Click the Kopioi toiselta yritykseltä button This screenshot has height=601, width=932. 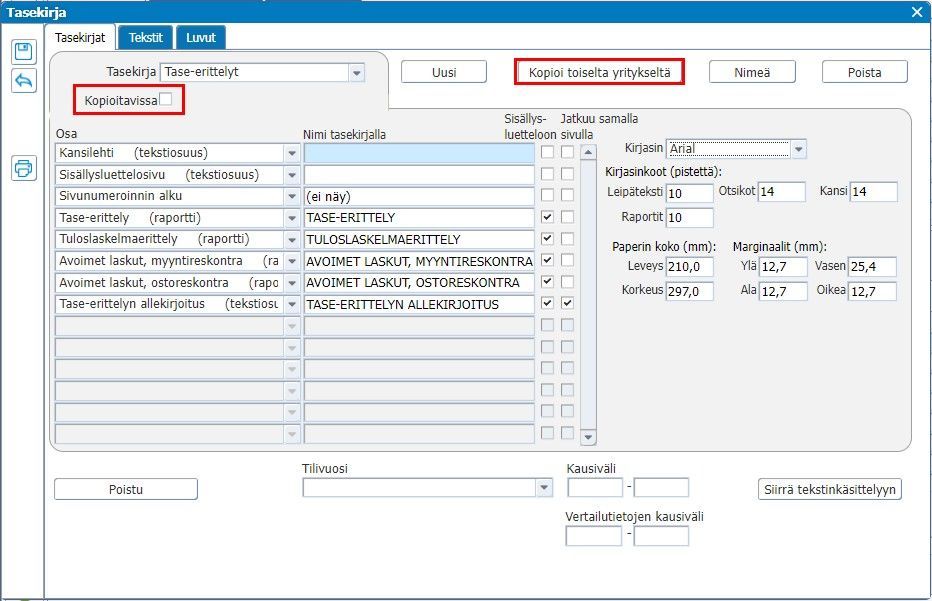coord(599,72)
